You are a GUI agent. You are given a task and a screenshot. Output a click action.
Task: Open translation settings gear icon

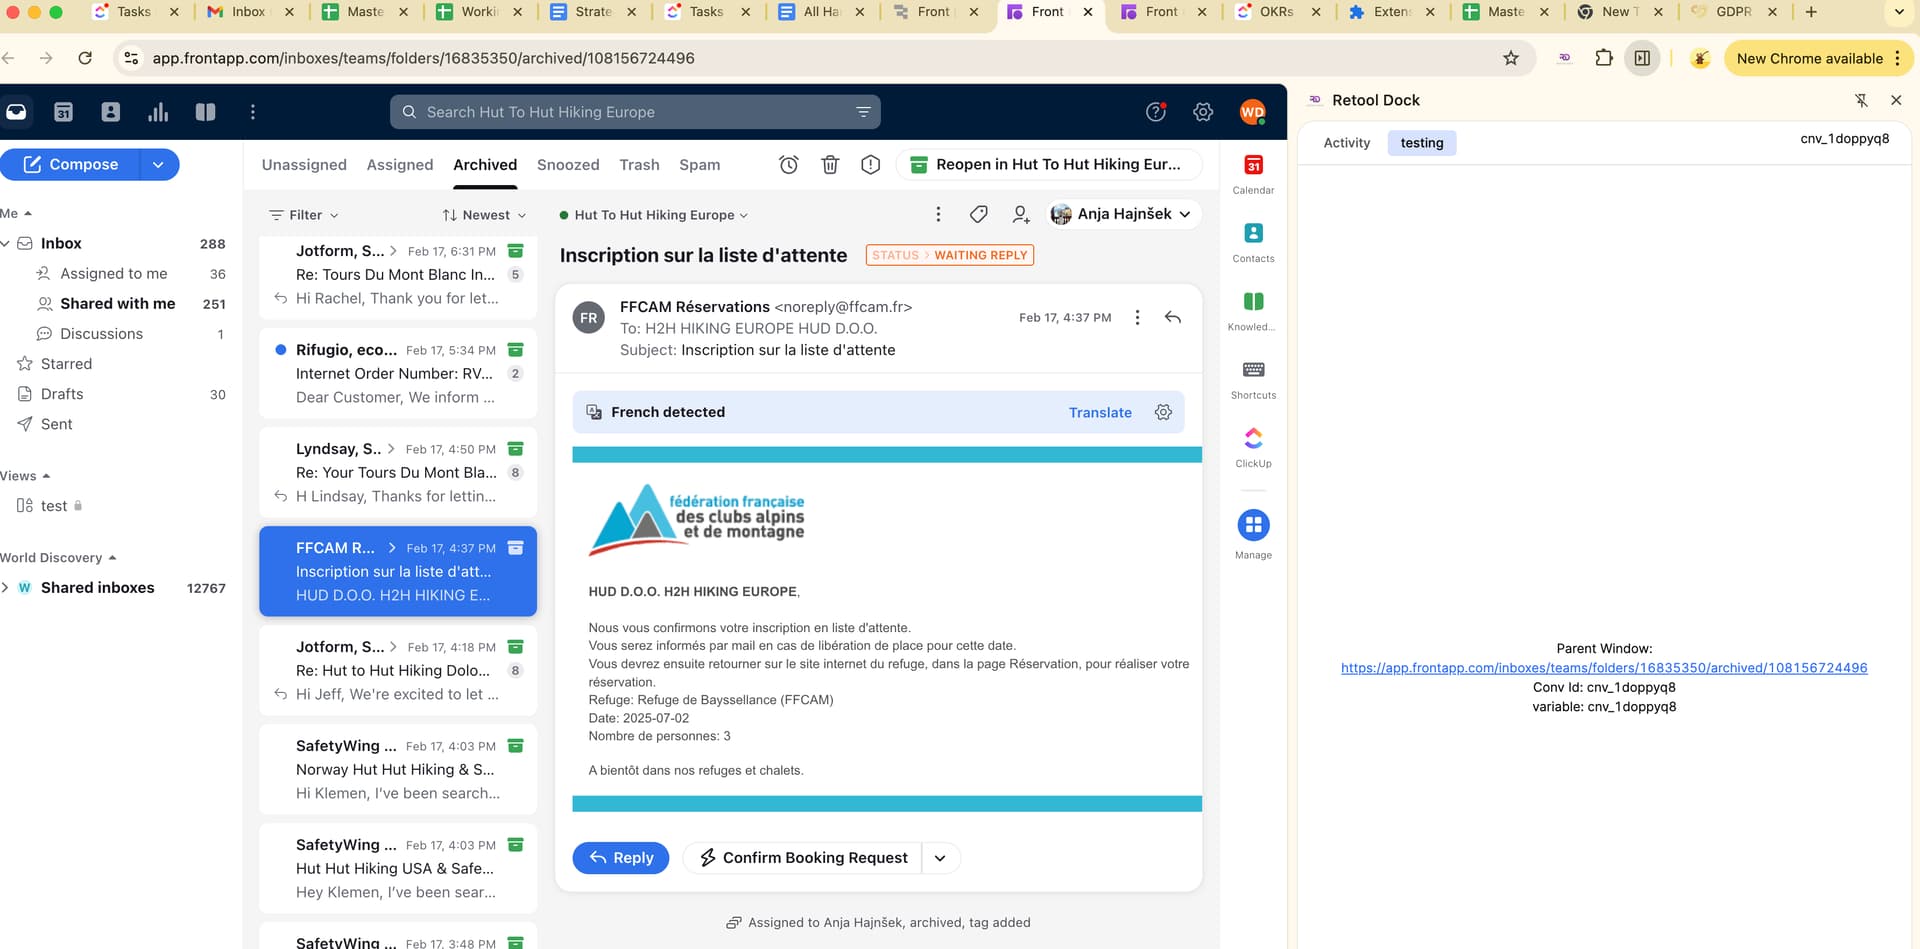1163,412
